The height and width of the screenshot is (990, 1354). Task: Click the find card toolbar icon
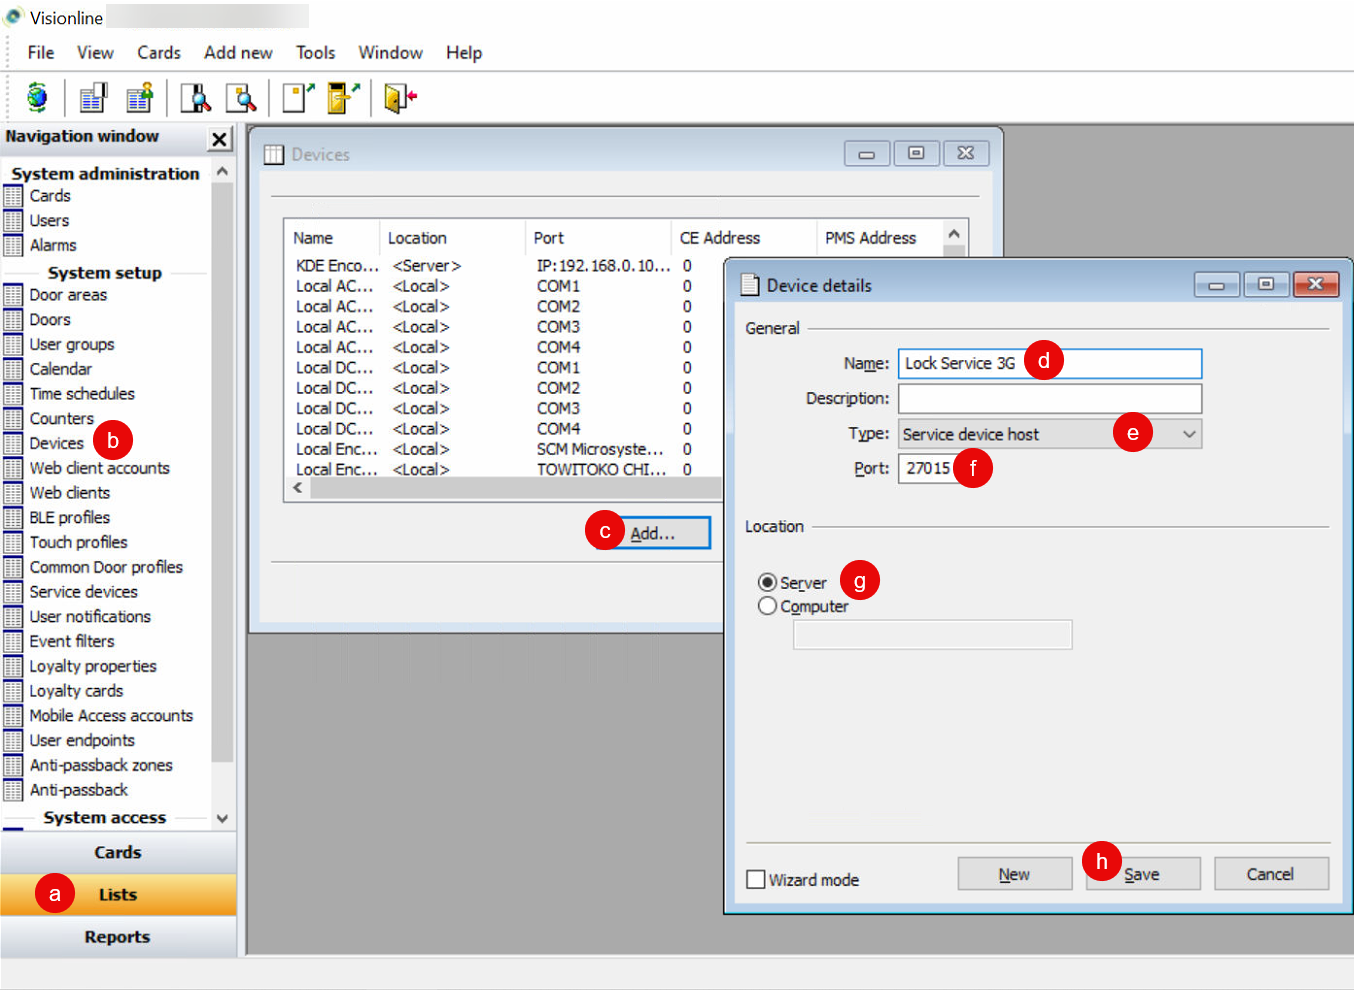[x=243, y=97]
